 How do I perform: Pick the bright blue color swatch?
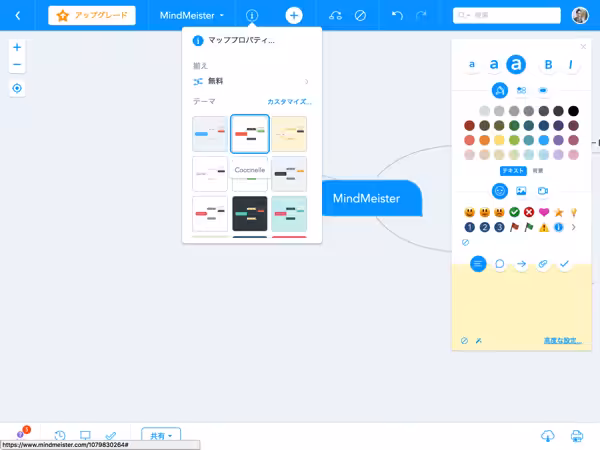pyautogui.click(x=543, y=140)
